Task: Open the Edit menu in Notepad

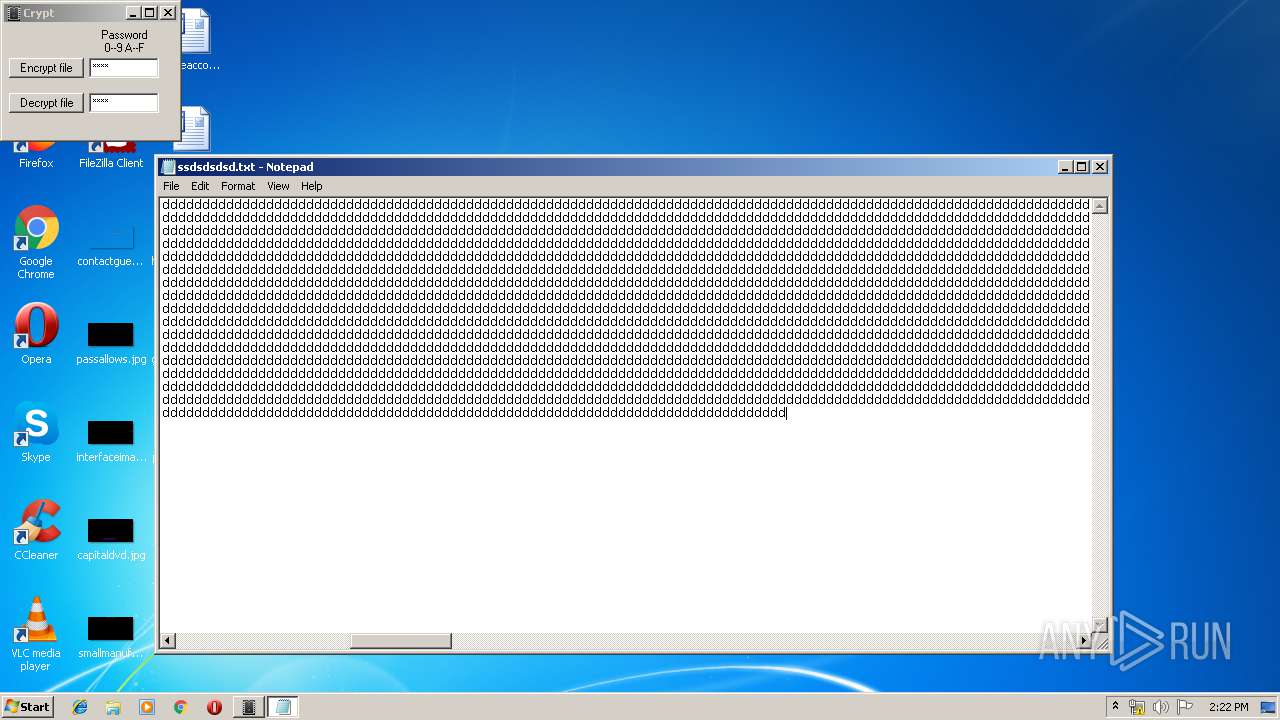Action: tap(200, 186)
